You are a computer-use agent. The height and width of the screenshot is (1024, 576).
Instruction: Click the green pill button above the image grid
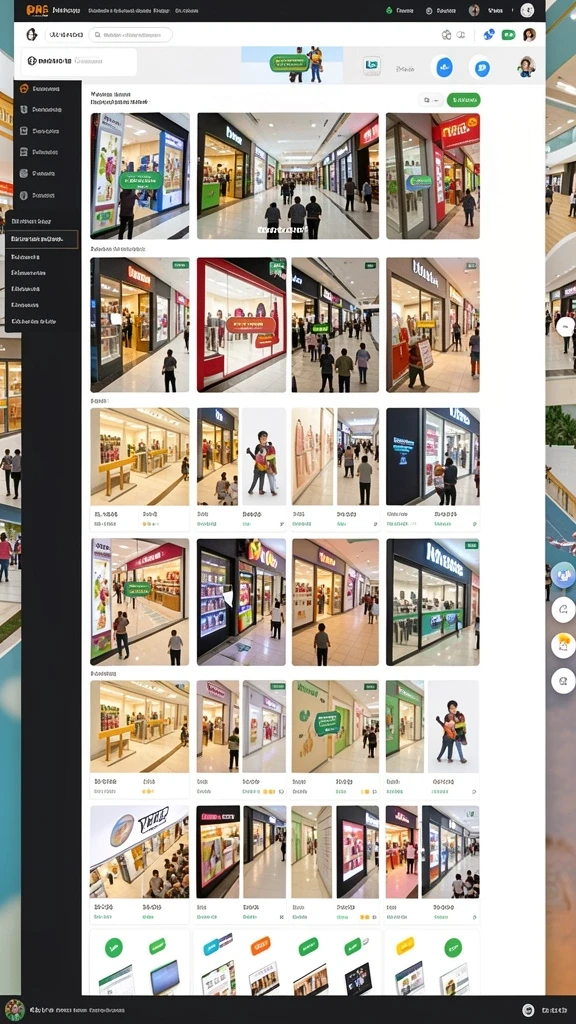point(464,100)
